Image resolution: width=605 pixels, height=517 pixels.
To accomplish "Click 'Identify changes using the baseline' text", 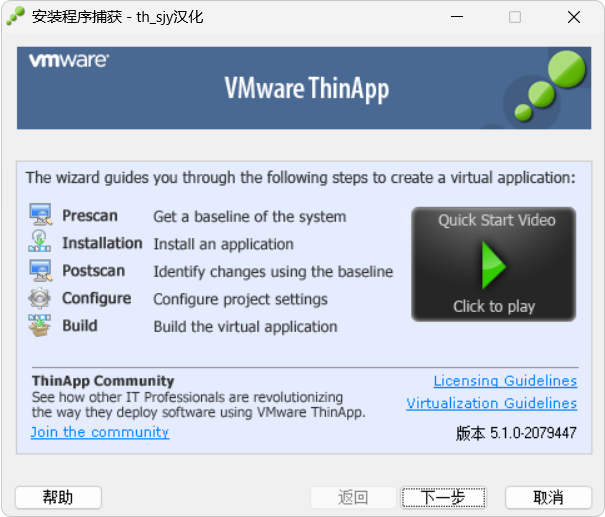I will pyautogui.click(x=273, y=272).
